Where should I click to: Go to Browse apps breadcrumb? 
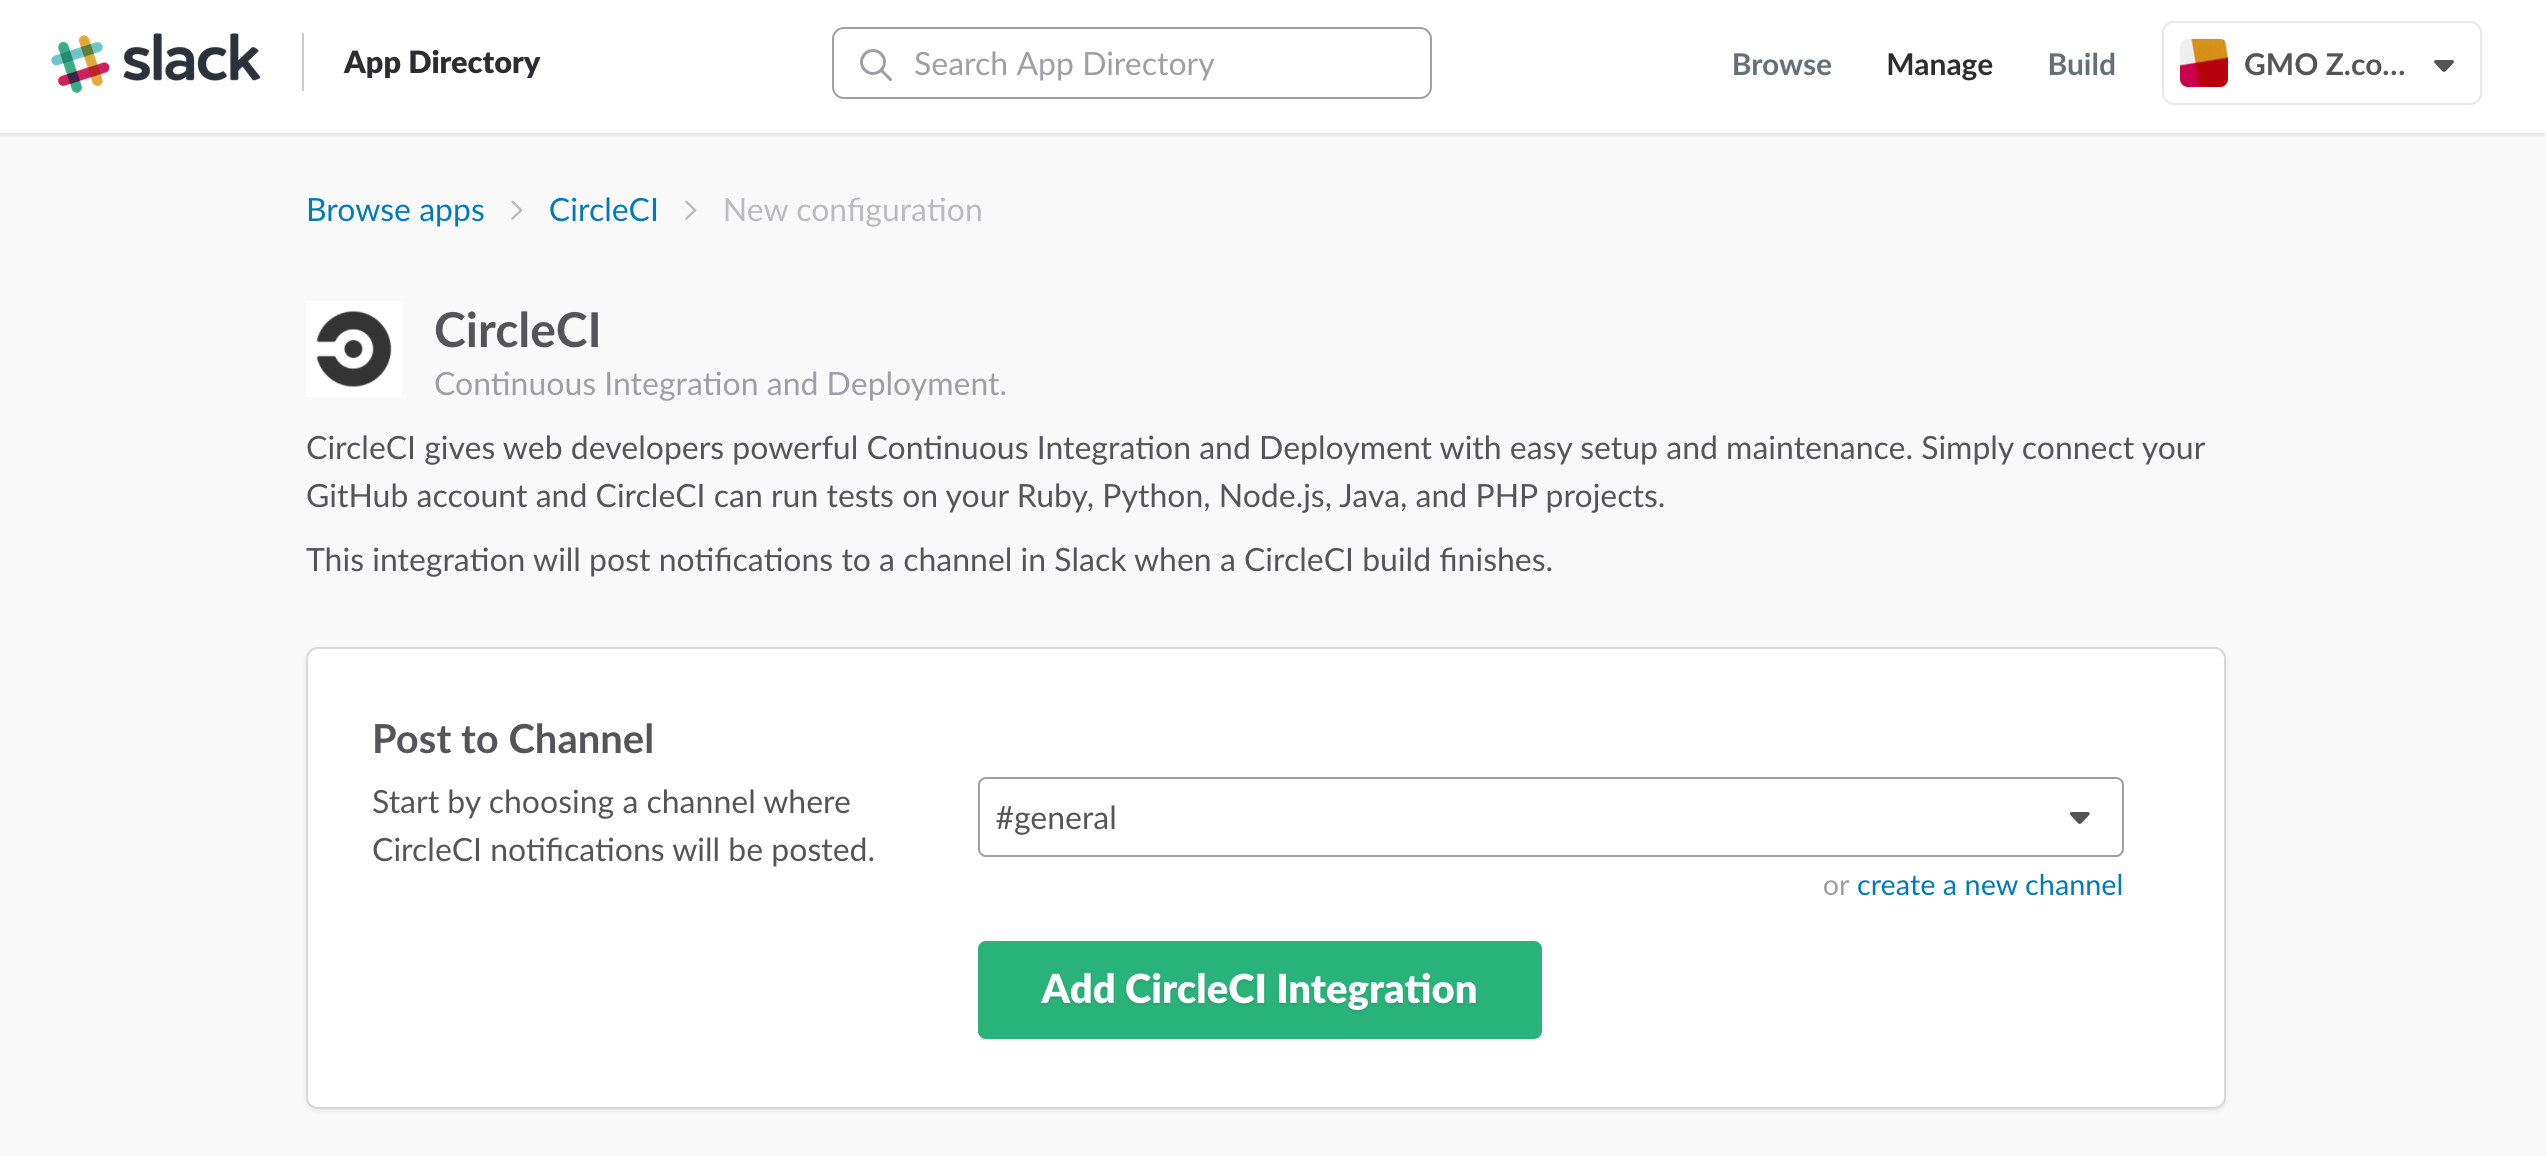[x=395, y=210]
